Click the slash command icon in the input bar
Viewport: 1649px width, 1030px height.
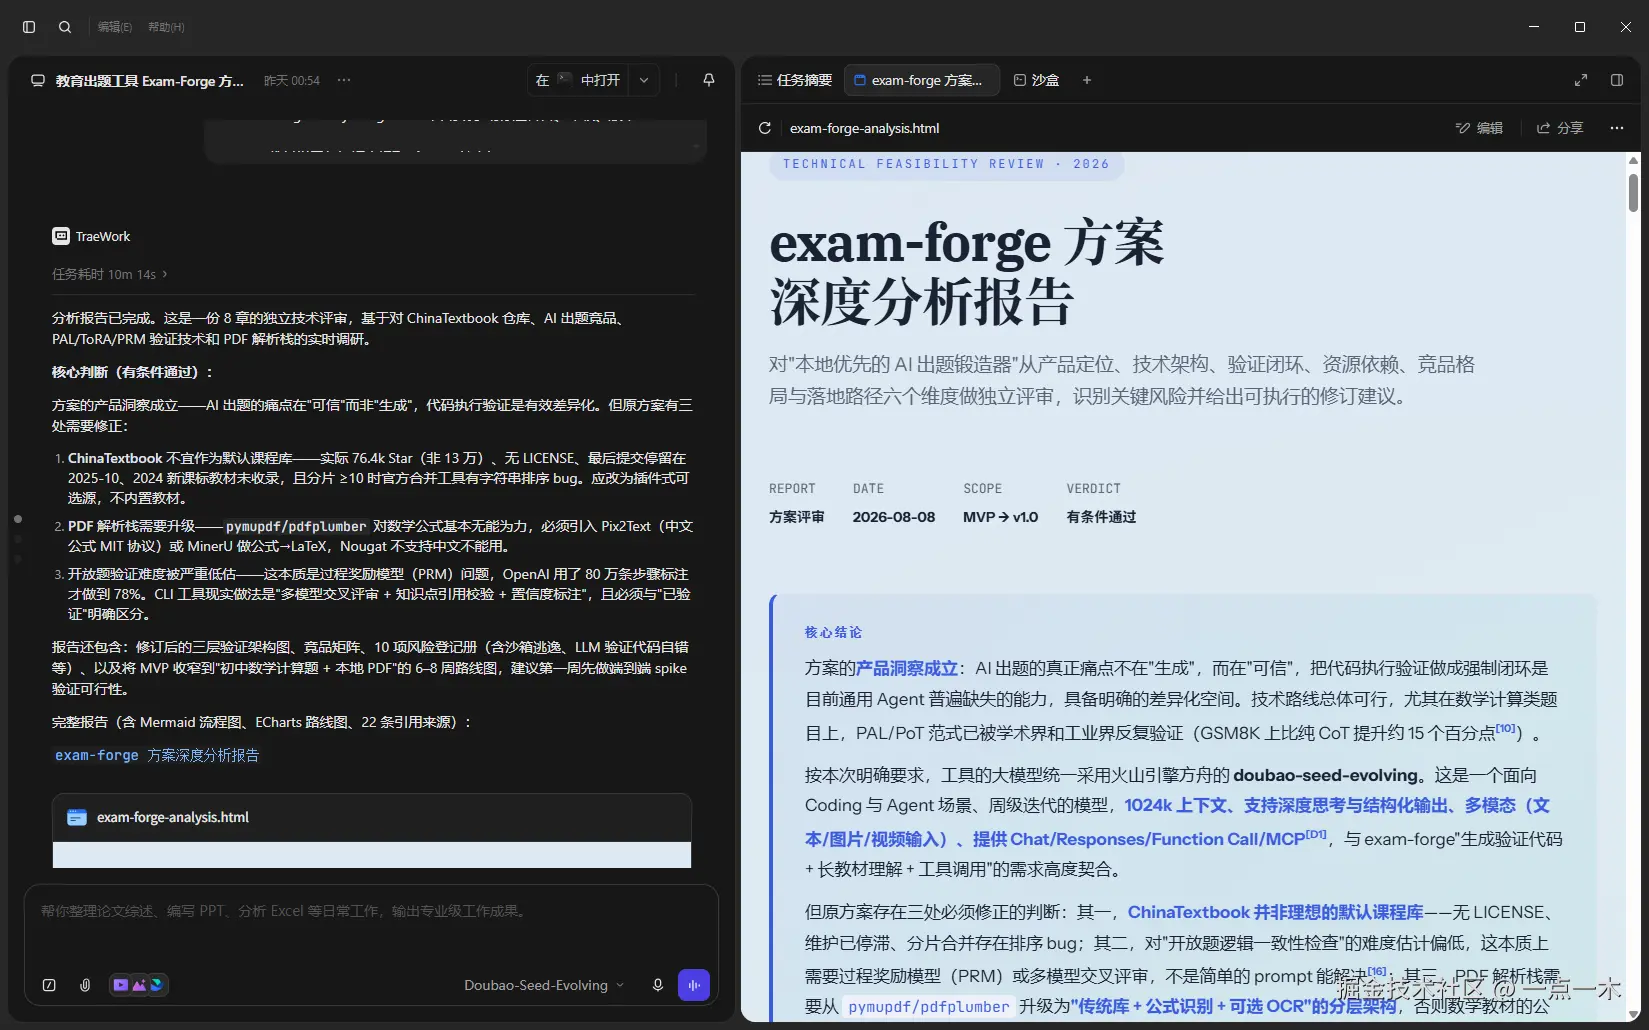pyautogui.click(x=49, y=985)
